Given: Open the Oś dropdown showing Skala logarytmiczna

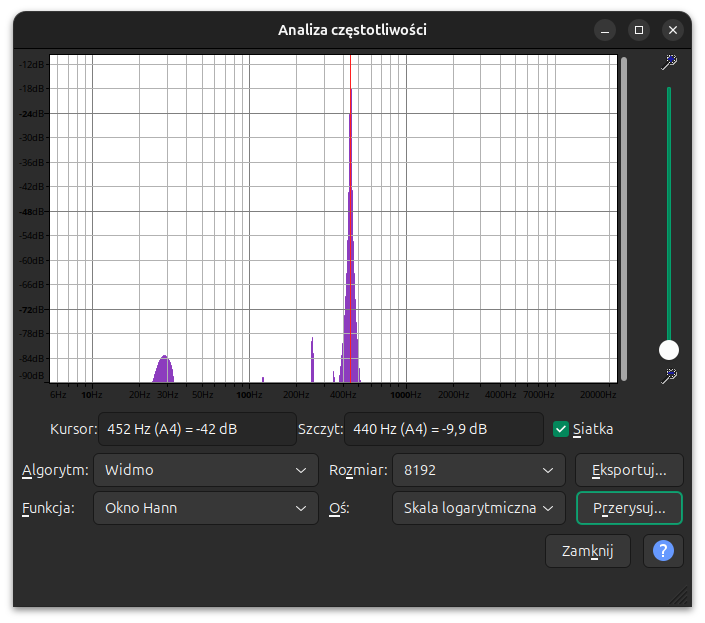Looking at the screenshot, I should pyautogui.click(x=478, y=508).
